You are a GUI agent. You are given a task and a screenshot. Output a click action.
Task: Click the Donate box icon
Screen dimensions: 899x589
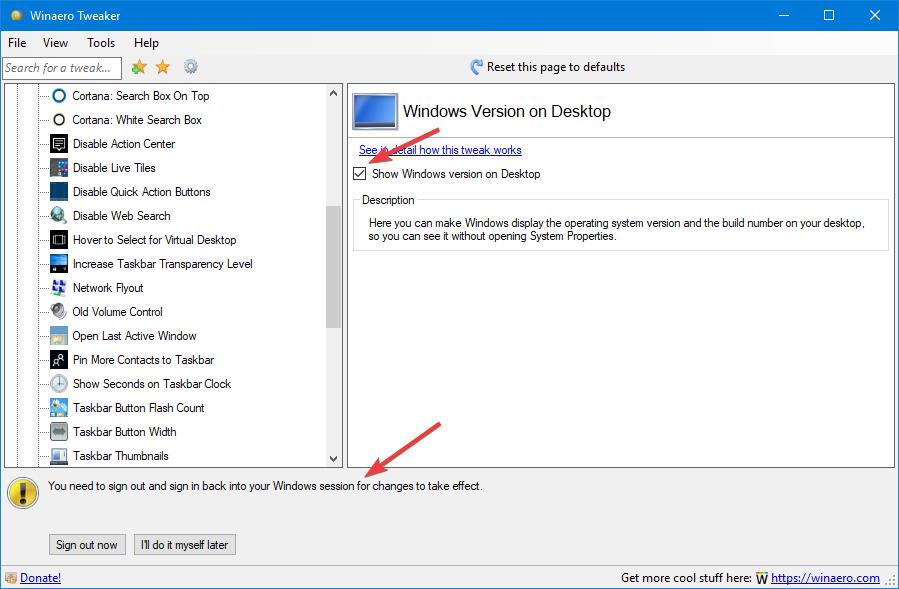click(11, 578)
